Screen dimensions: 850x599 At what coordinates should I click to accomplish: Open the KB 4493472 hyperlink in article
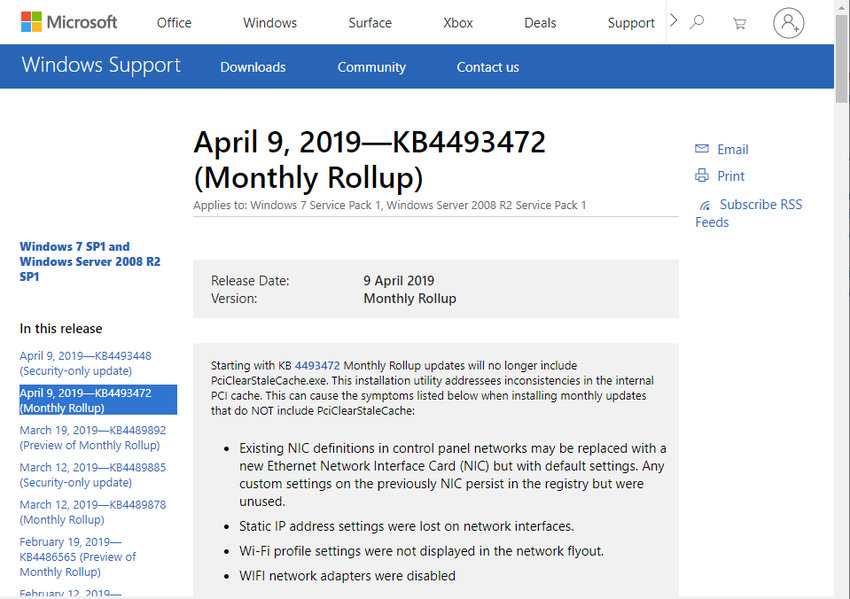click(317, 365)
